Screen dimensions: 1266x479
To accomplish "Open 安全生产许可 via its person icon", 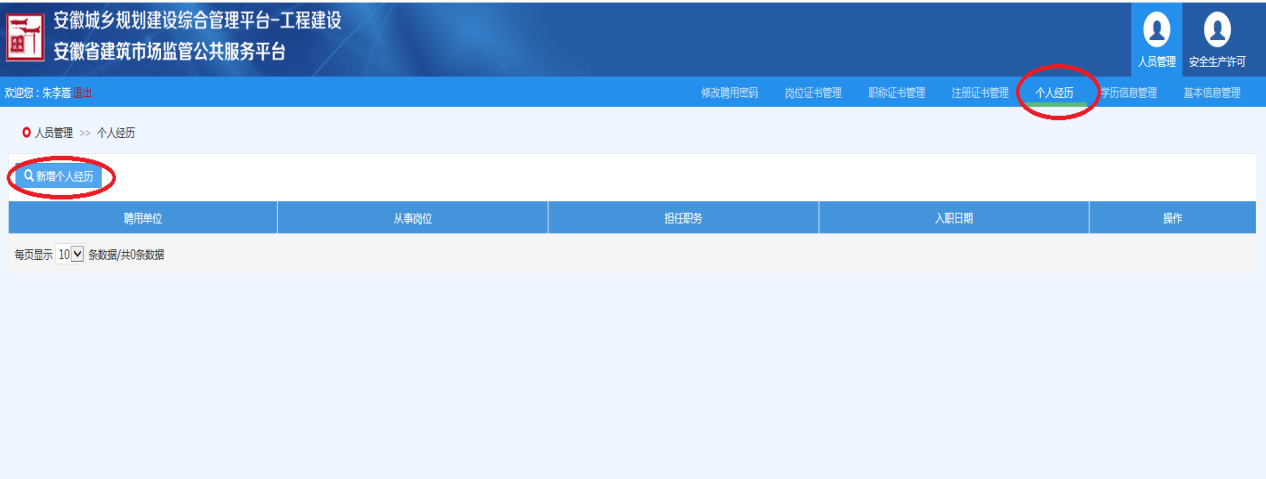I will tap(1217, 30).
